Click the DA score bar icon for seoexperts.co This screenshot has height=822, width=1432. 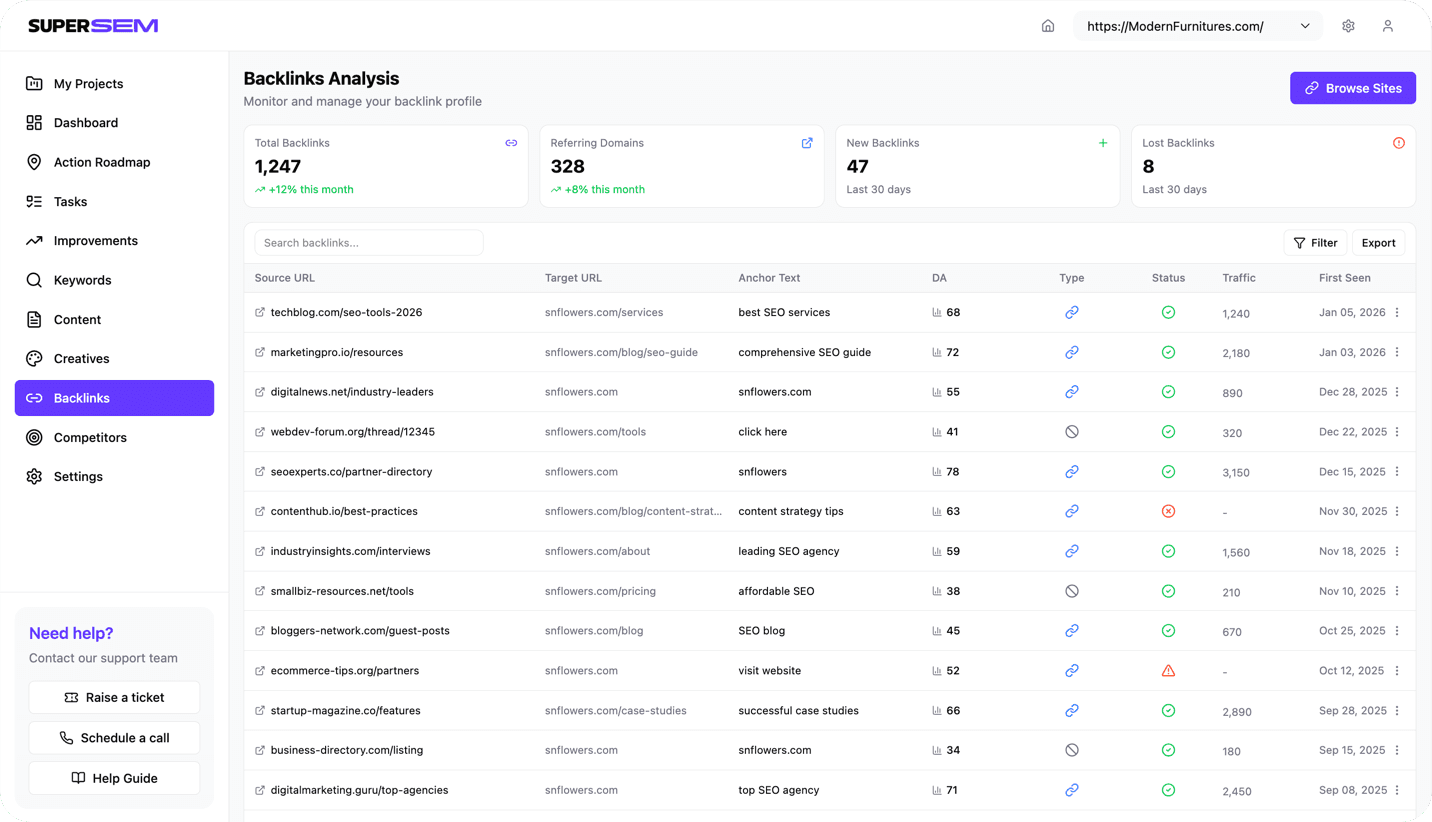(x=938, y=471)
